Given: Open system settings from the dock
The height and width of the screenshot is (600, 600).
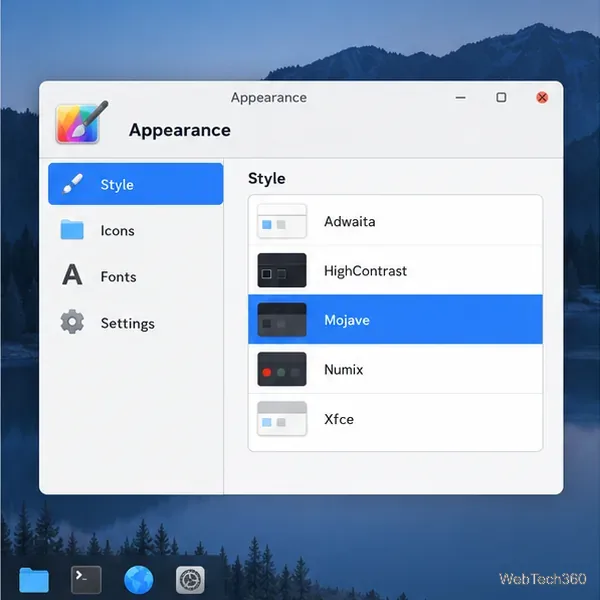Looking at the screenshot, I should [x=190, y=580].
